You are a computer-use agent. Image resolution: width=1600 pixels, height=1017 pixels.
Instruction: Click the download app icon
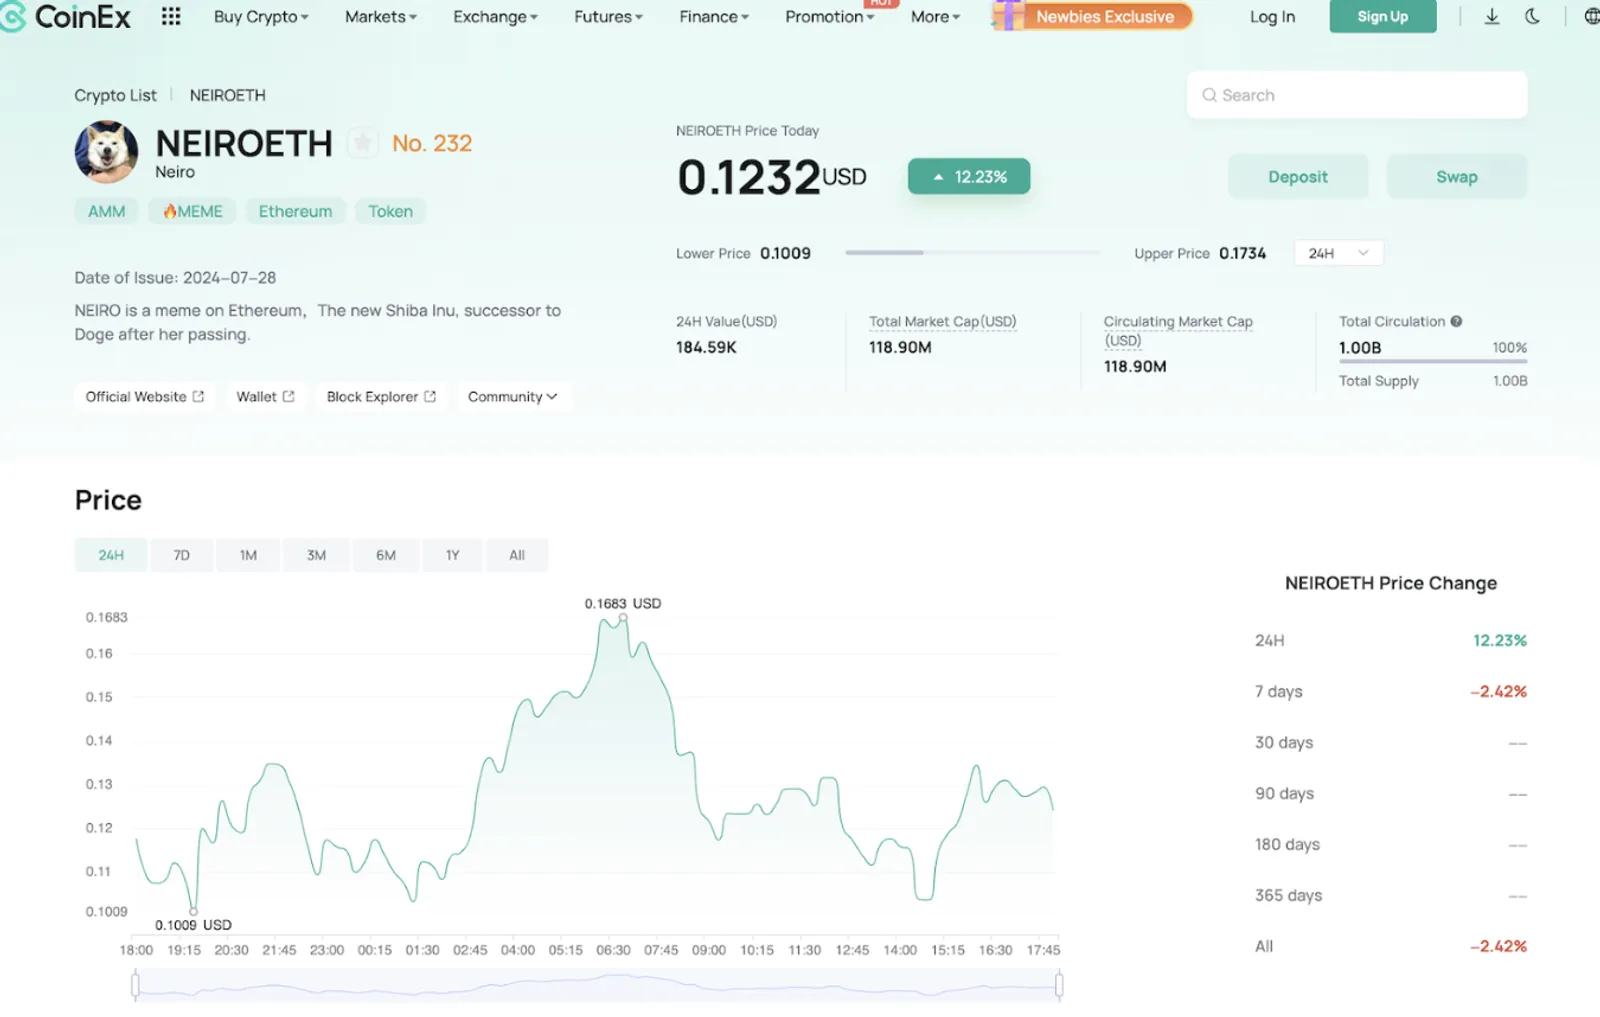click(x=1491, y=16)
